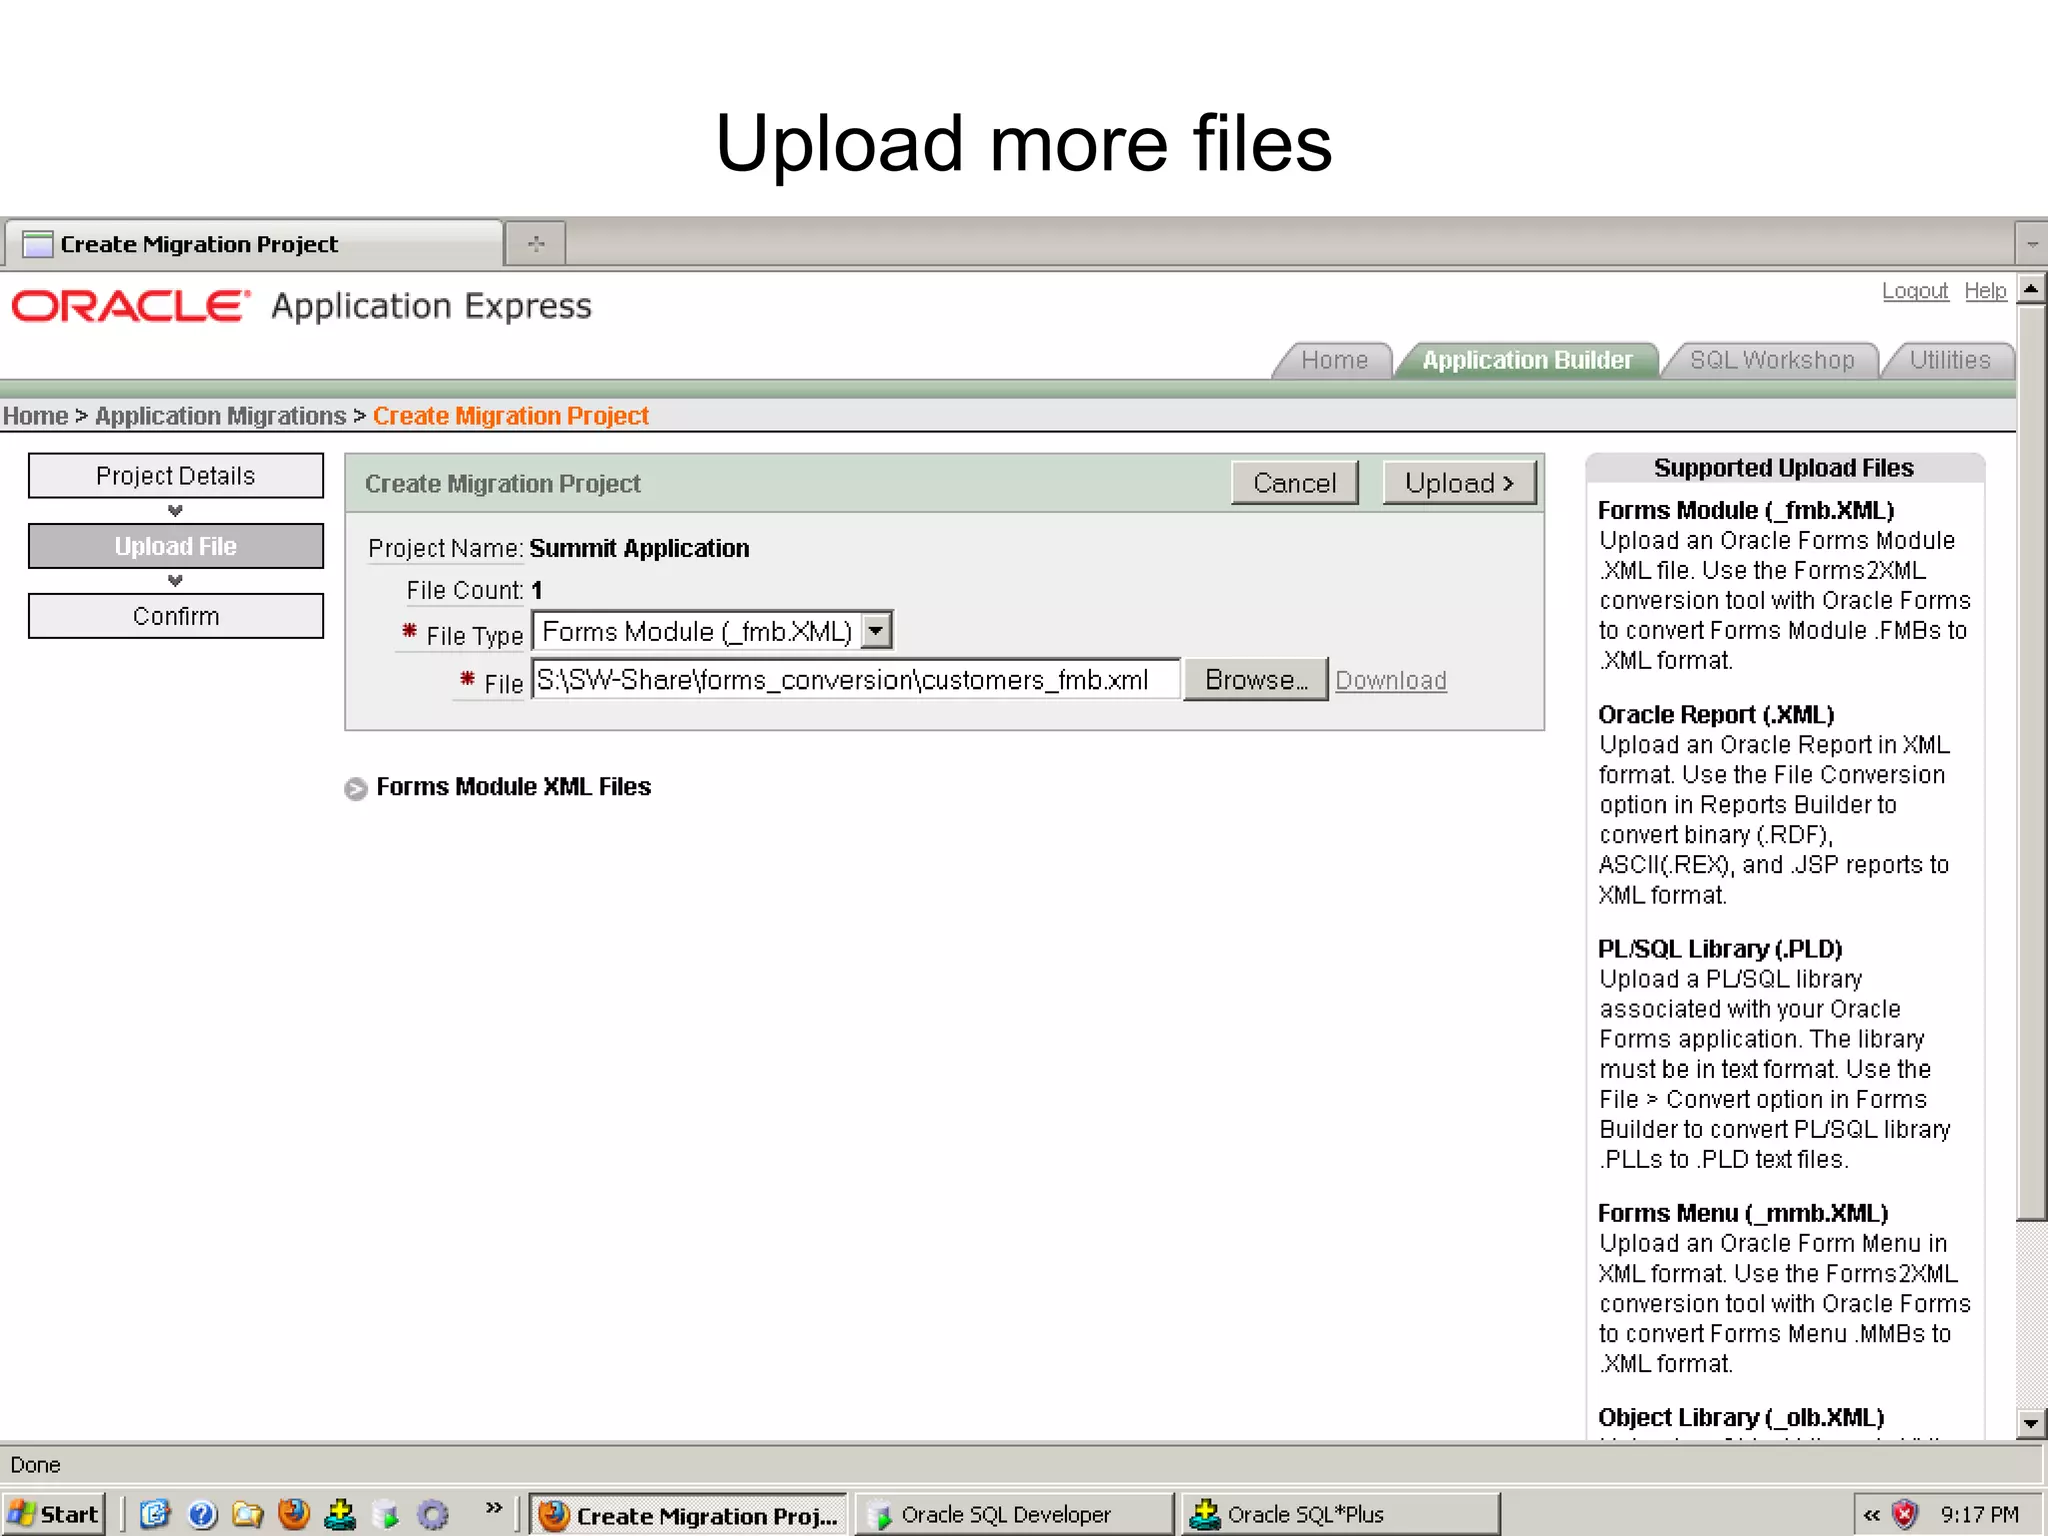2048x1536 pixels.
Task: Click the Forms Menu (_mmb.XML) heading
Action: [x=1743, y=1213]
